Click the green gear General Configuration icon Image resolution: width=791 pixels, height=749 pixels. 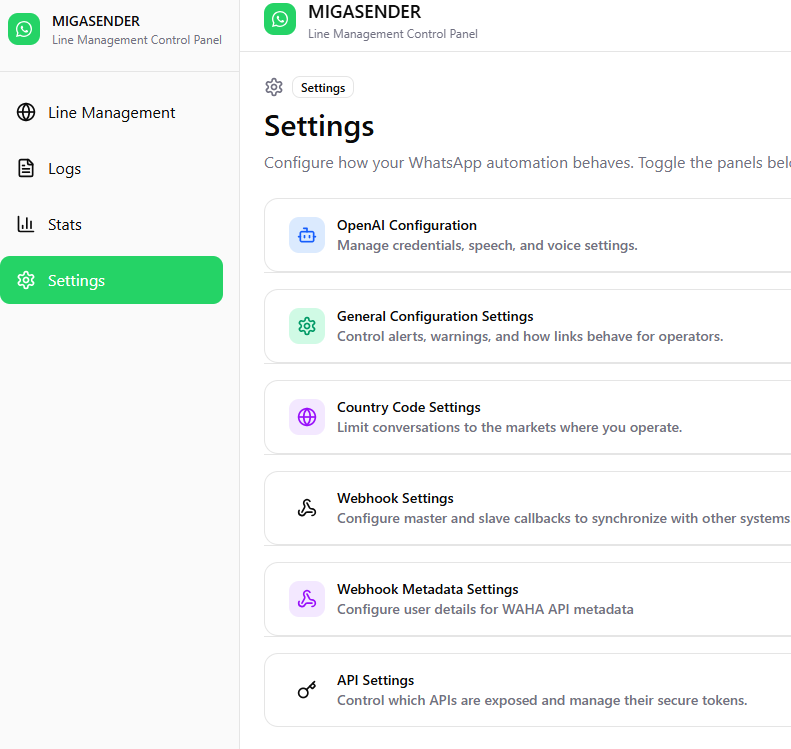coord(307,326)
